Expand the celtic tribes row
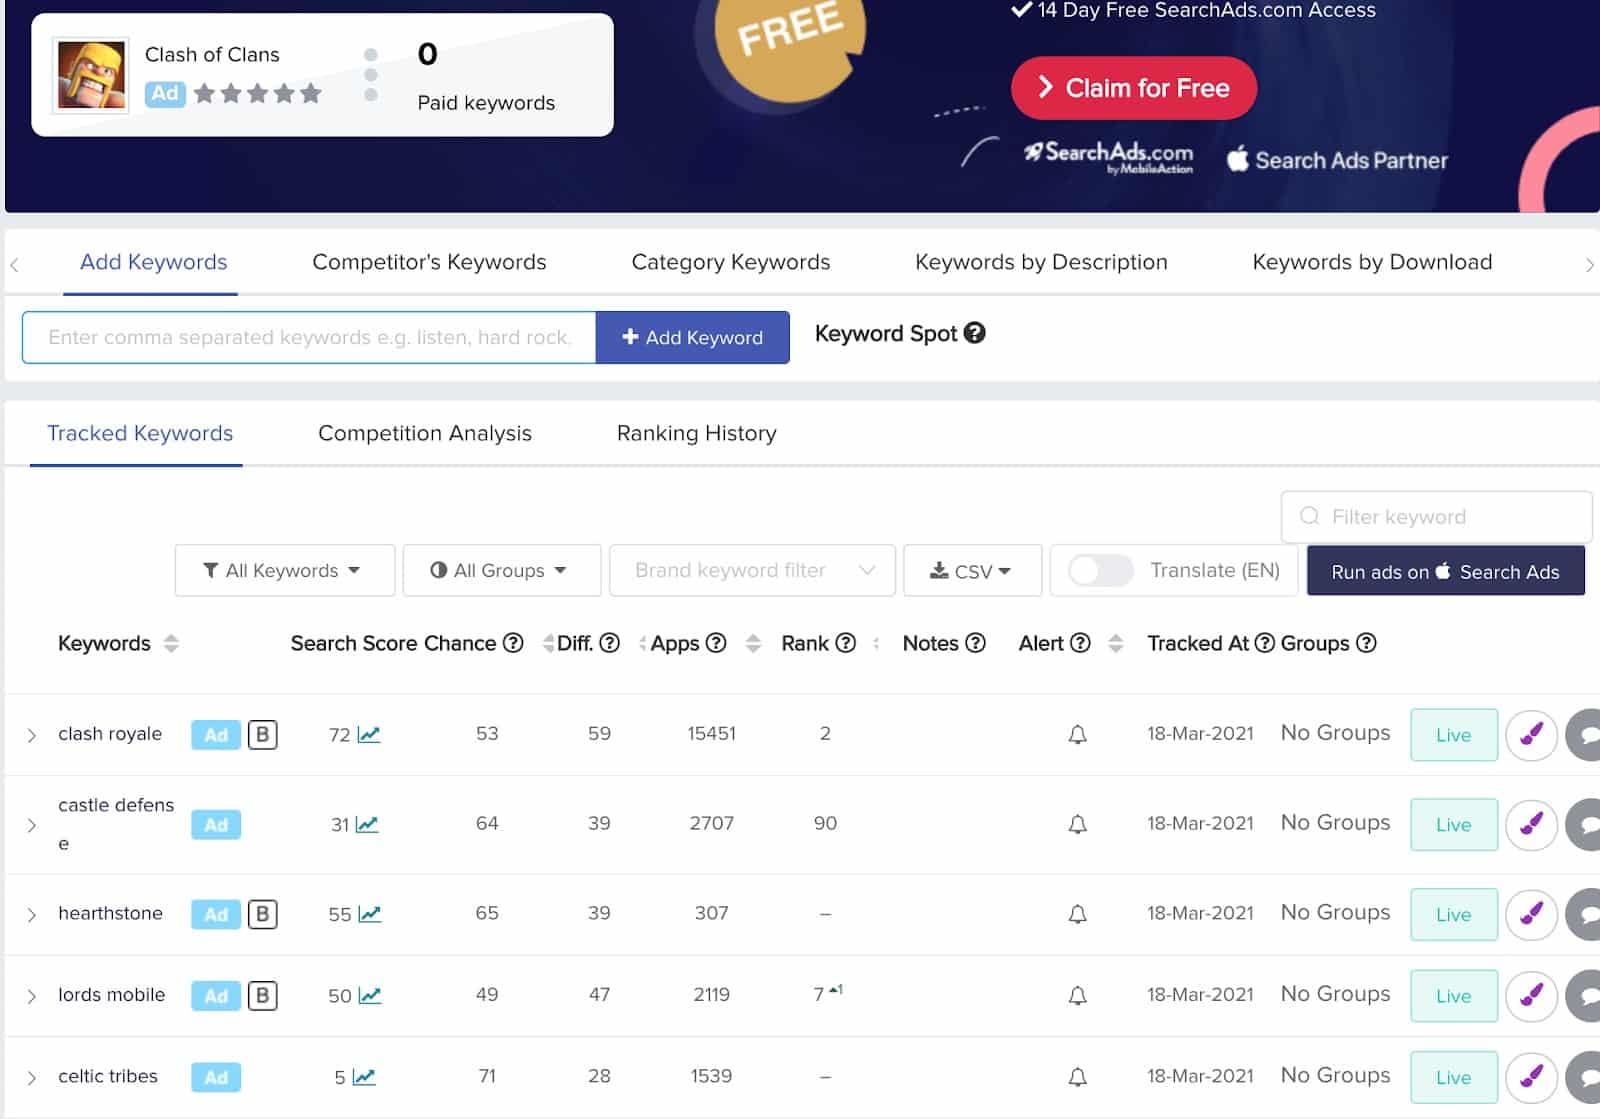Screen dimensions: 1600x1119 click(x=31, y=1078)
